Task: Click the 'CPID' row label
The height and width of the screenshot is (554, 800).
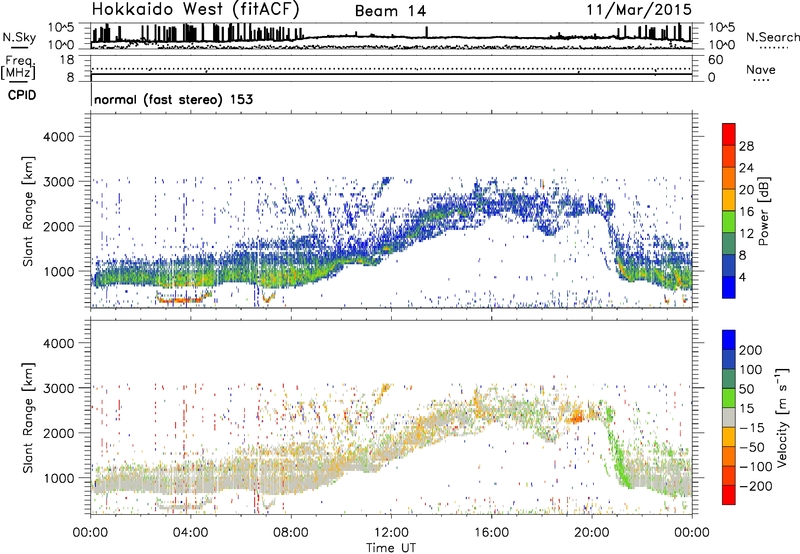Action: coord(22,95)
